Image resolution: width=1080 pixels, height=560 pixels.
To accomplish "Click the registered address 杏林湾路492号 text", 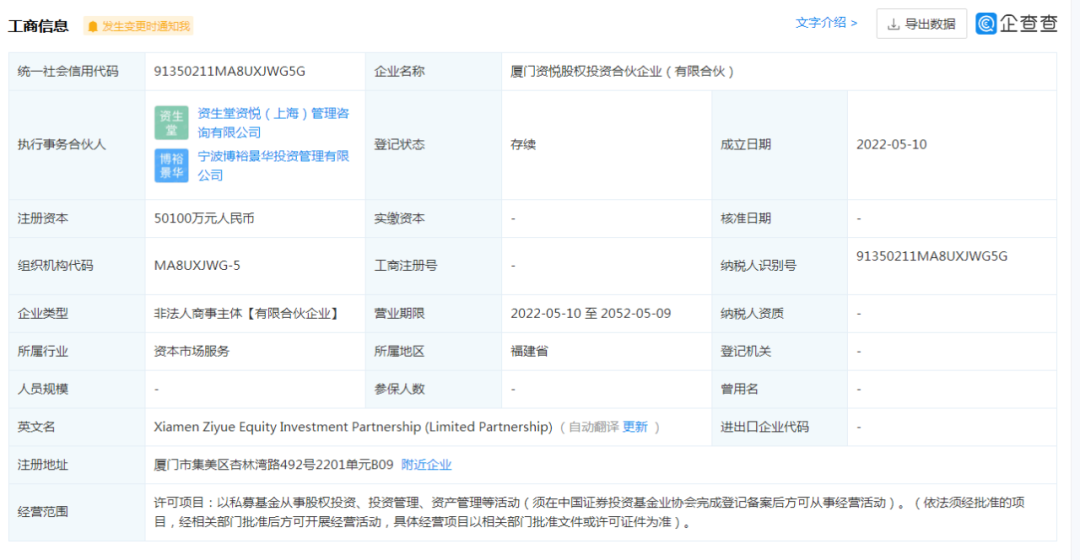I will pyautogui.click(x=272, y=465).
